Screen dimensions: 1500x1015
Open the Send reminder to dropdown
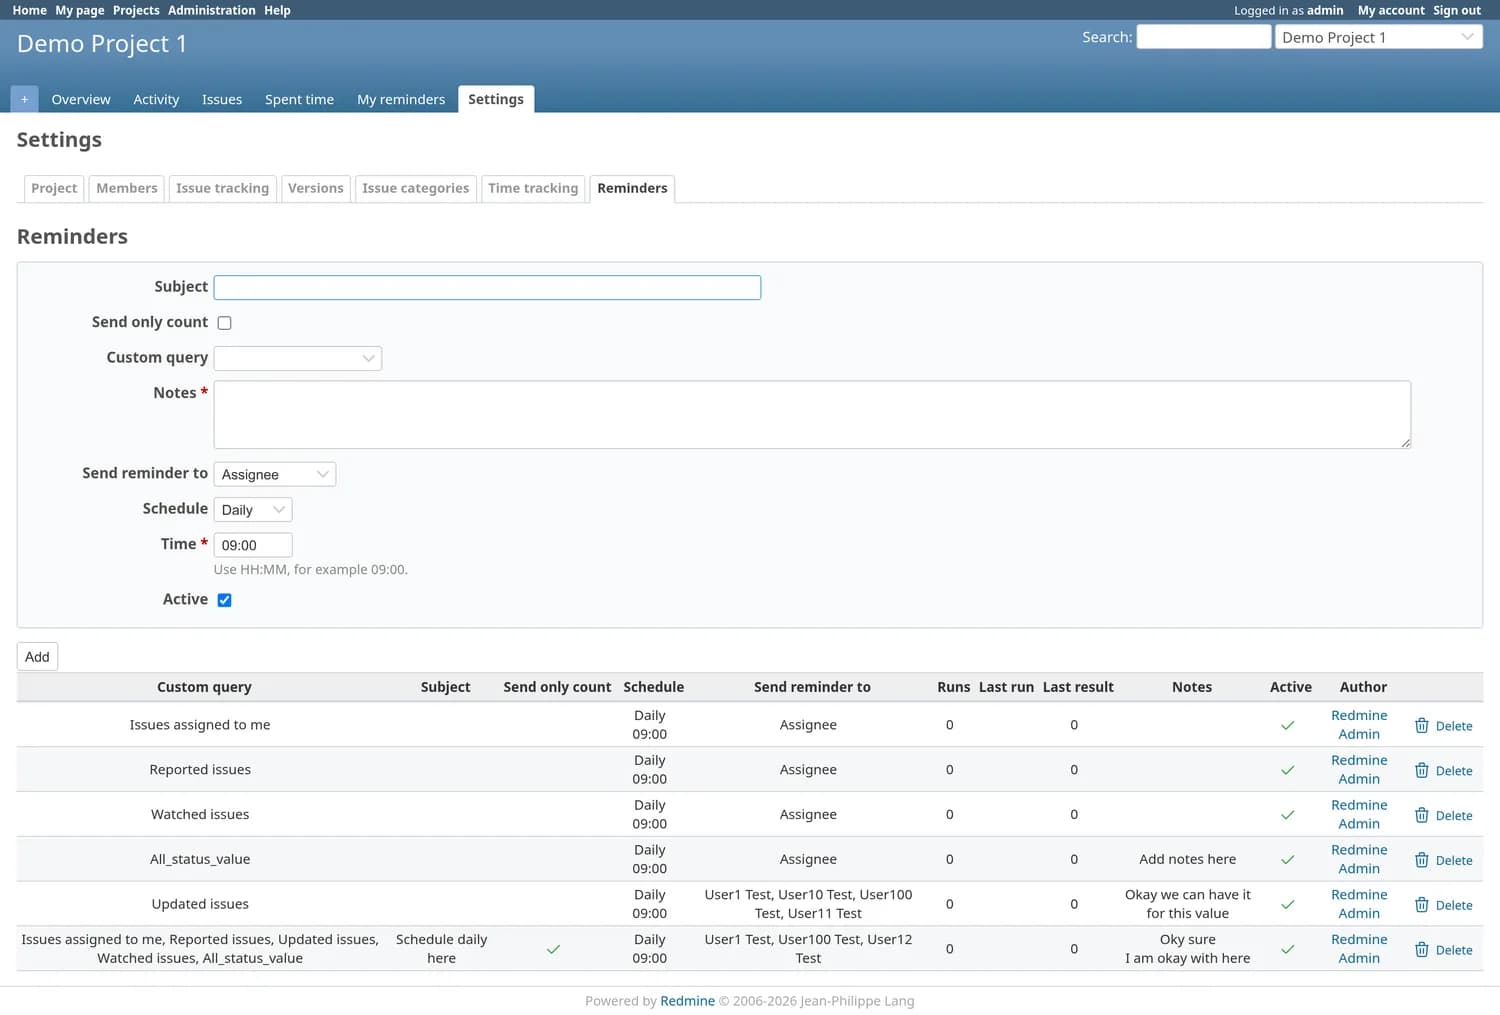click(x=275, y=474)
